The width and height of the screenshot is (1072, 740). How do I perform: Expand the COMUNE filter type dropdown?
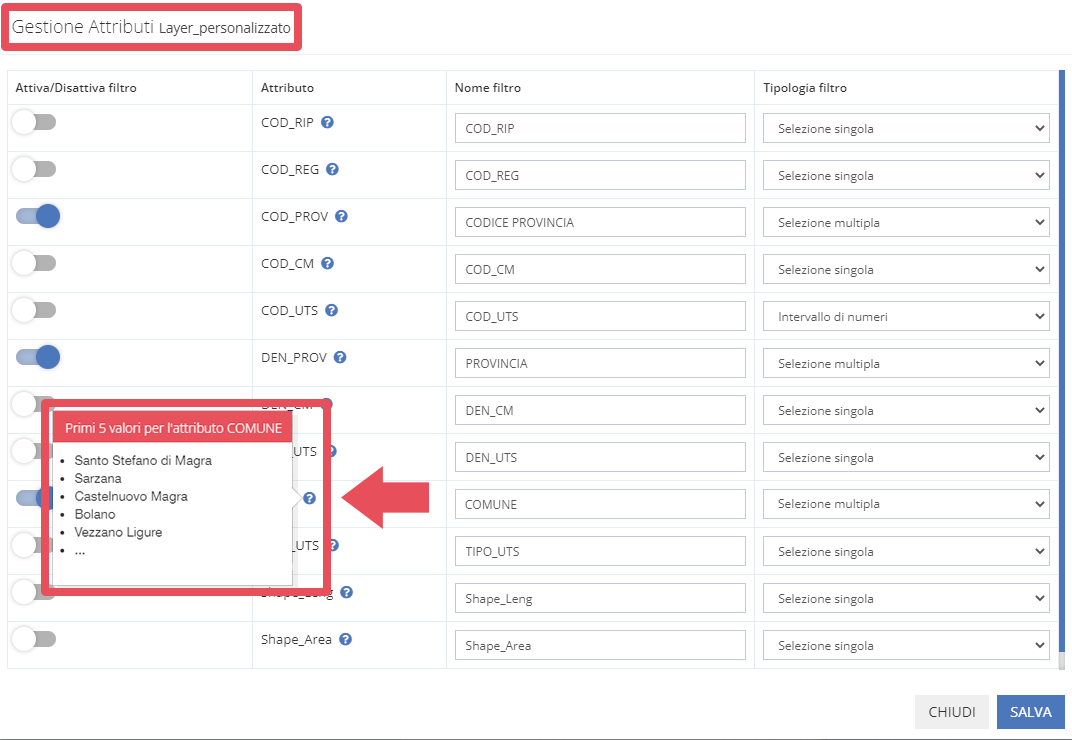(x=905, y=505)
